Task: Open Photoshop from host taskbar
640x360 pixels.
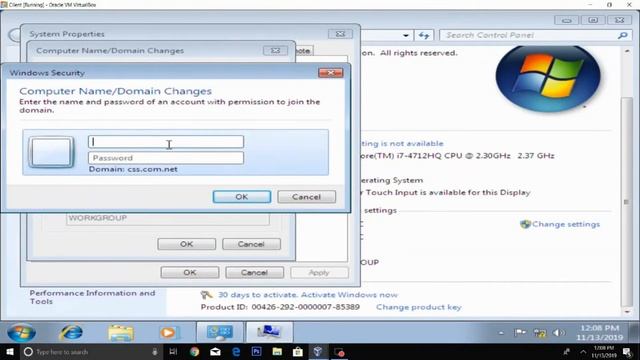Action: click(x=256, y=351)
